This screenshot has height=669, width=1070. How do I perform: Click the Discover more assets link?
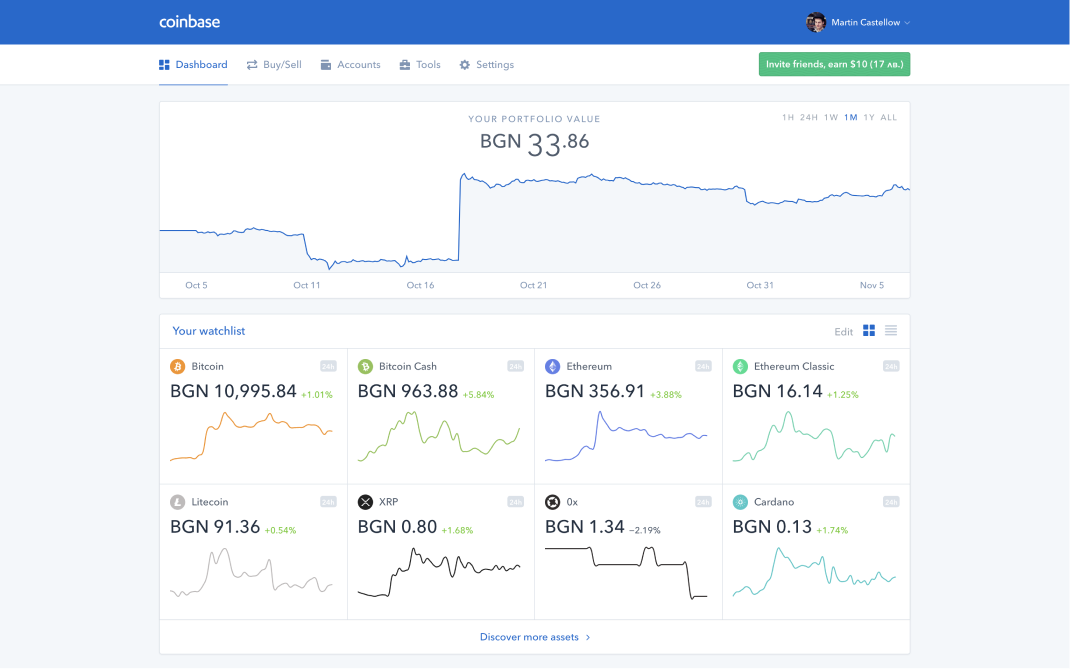click(535, 638)
